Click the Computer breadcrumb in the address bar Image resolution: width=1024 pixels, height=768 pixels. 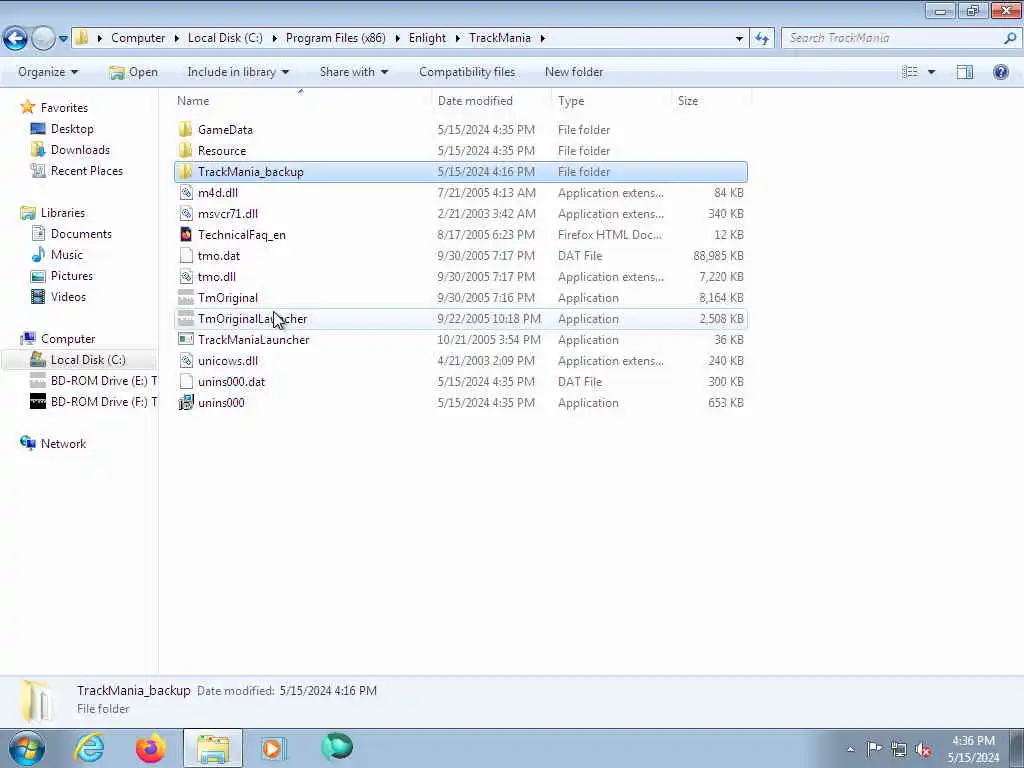138,38
